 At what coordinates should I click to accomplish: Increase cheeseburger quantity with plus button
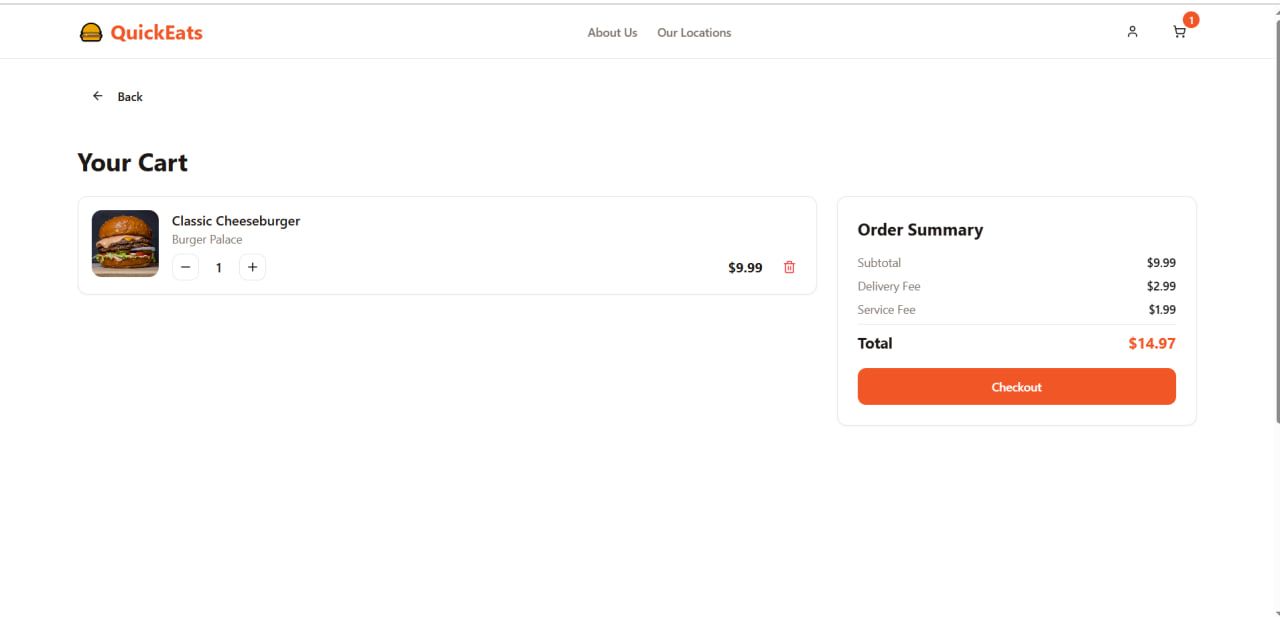[252, 267]
